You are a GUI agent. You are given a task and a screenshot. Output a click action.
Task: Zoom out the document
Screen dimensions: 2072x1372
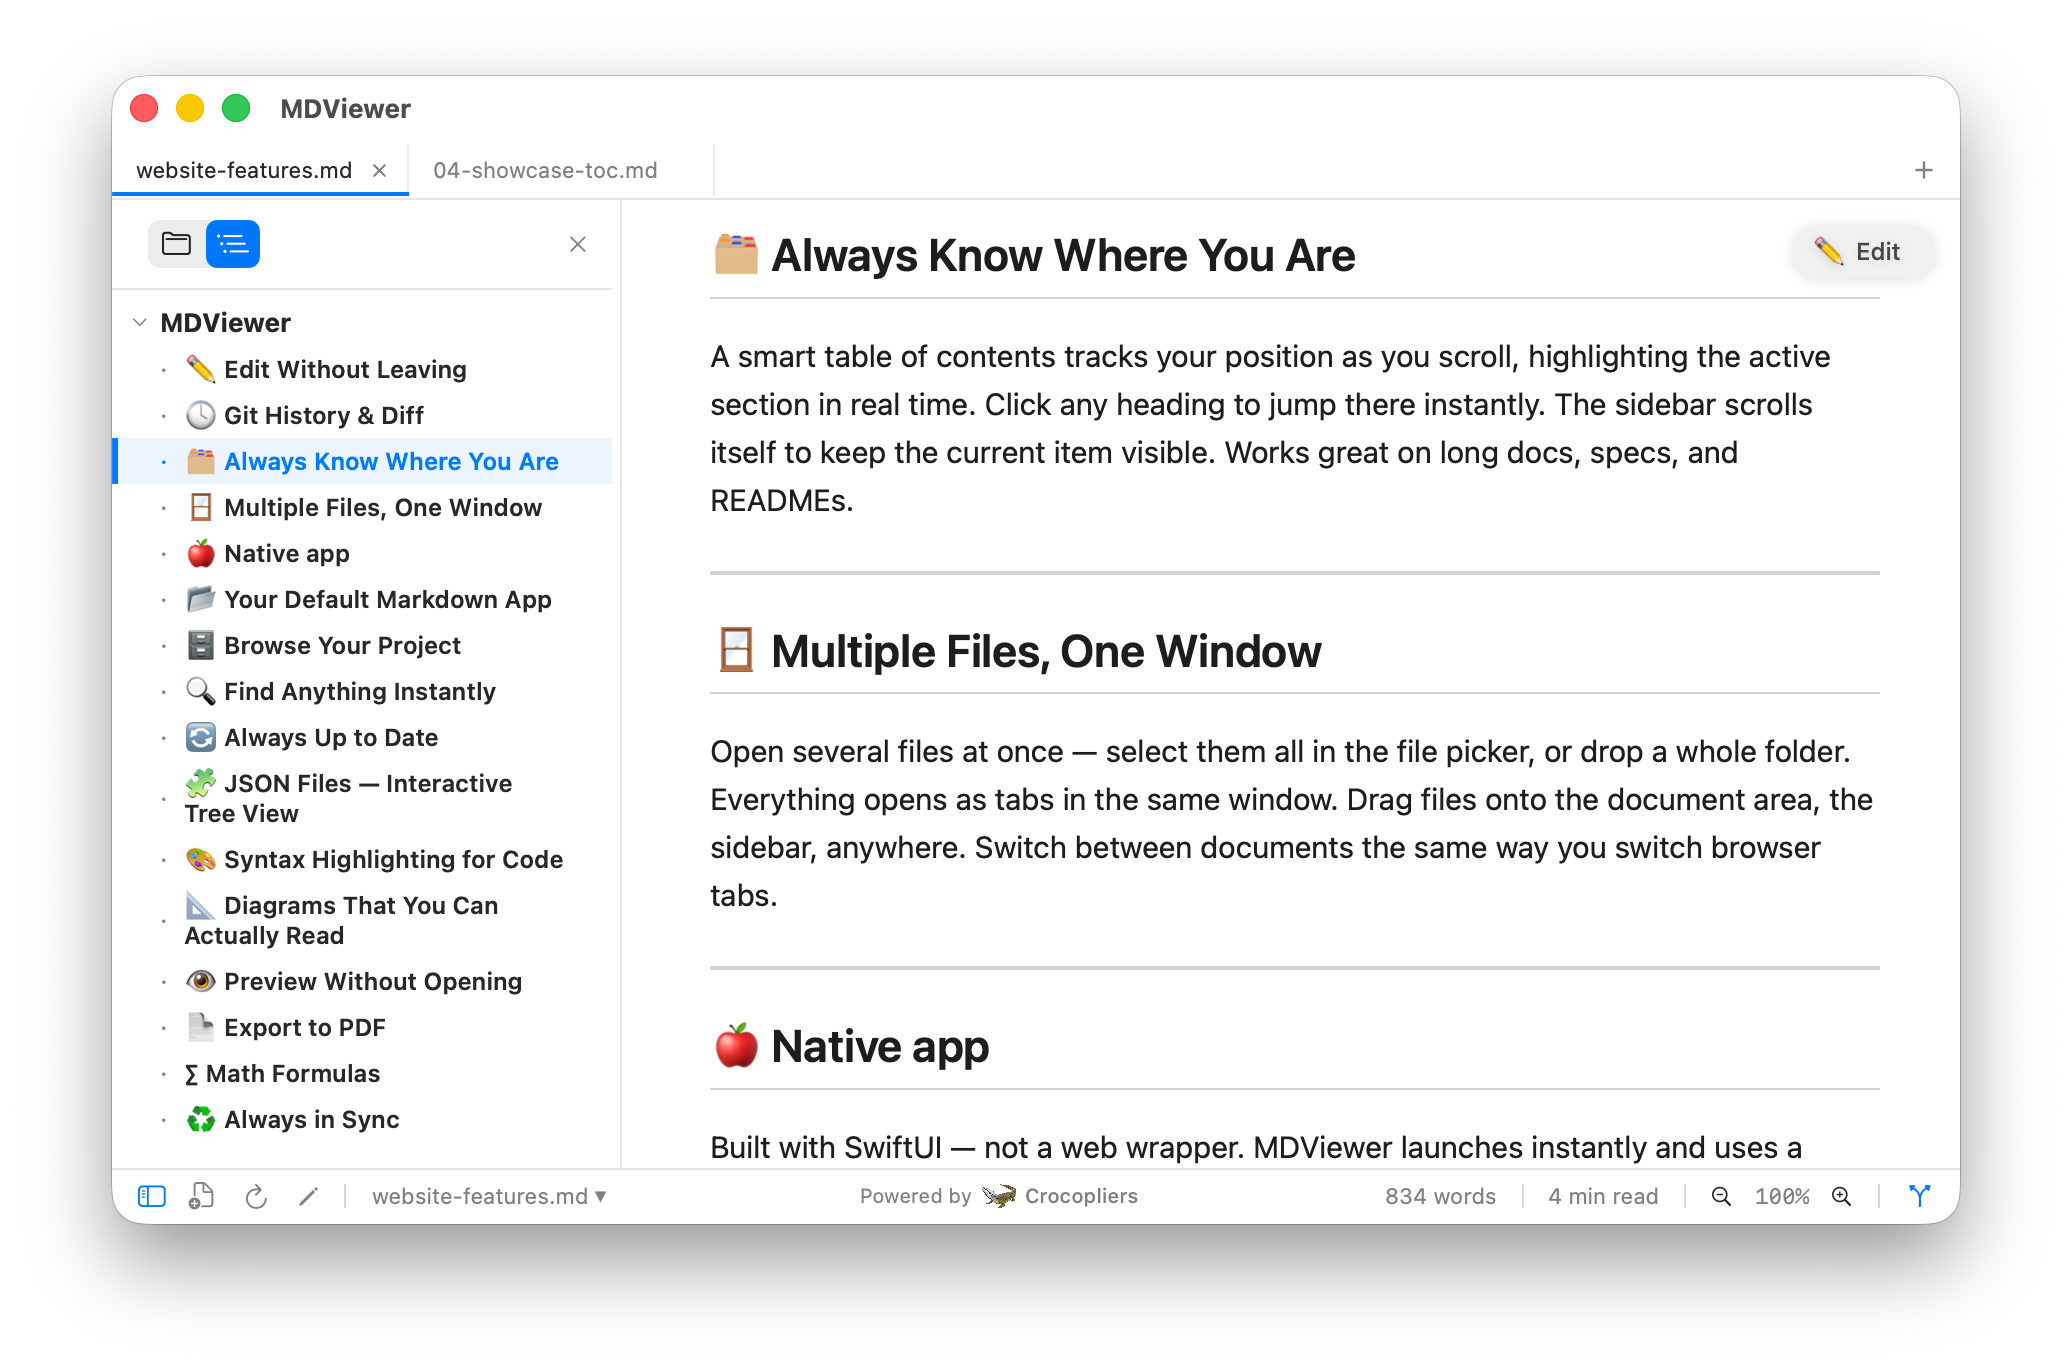pyautogui.click(x=1721, y=1196)
